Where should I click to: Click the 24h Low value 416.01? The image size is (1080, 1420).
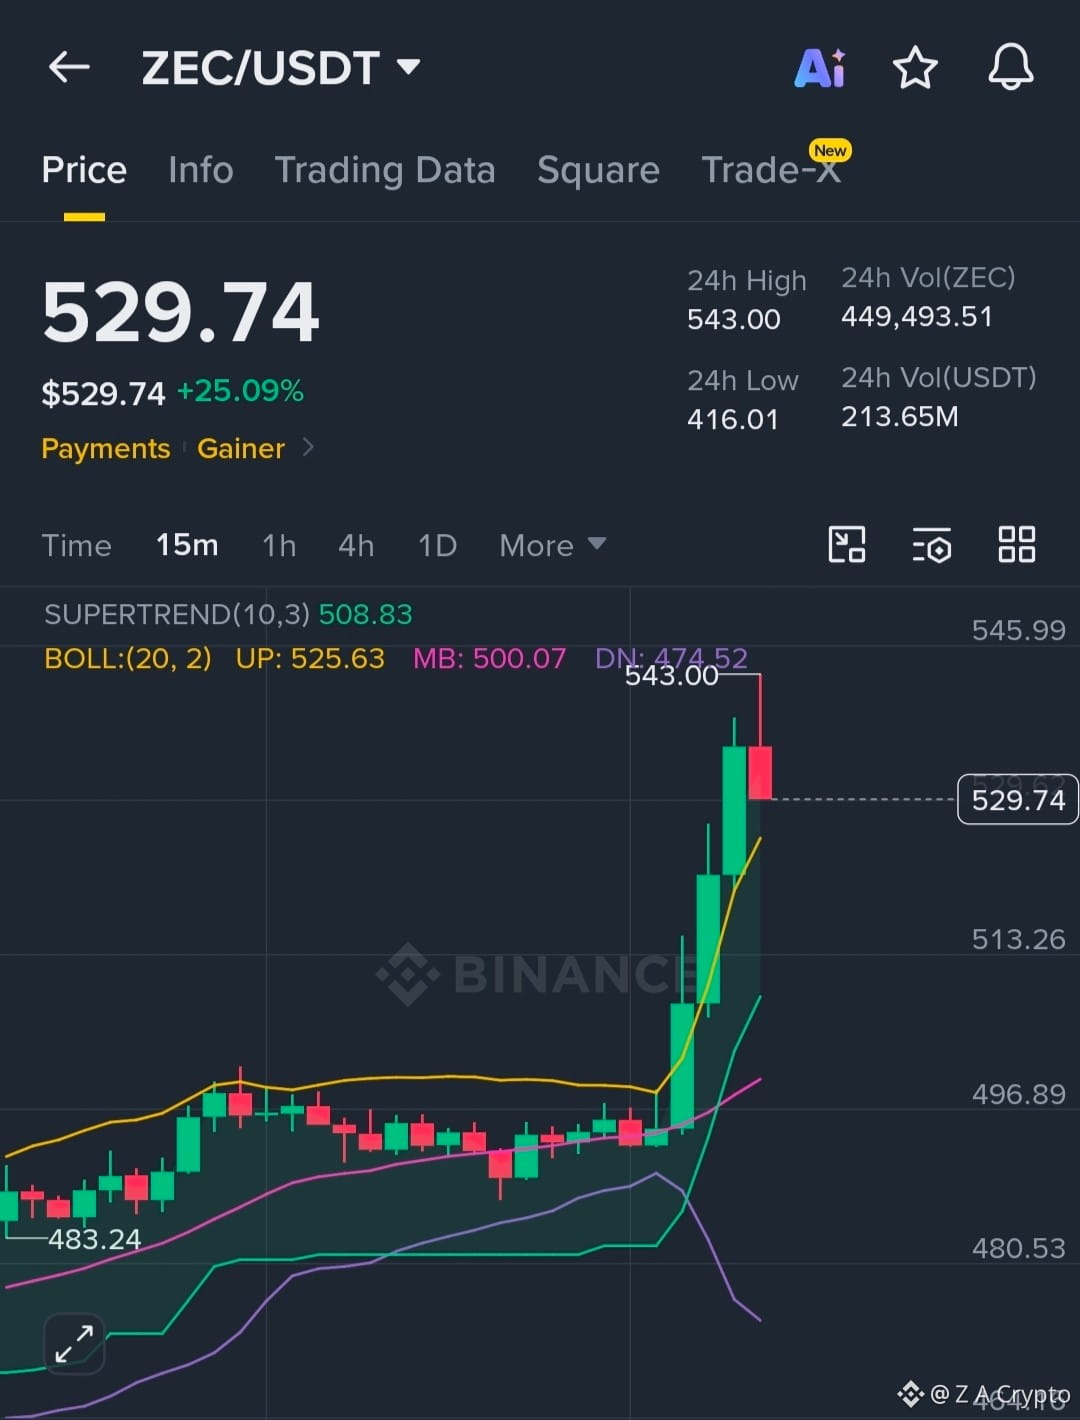click(732, 419)
